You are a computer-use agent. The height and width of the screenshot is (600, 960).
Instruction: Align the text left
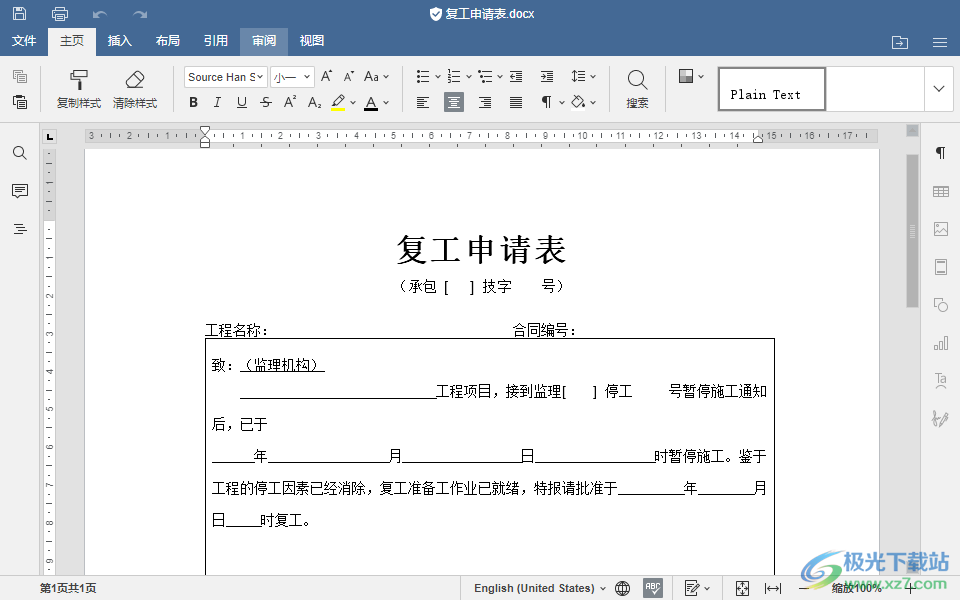pyautogui.click(x=422, y=102)
